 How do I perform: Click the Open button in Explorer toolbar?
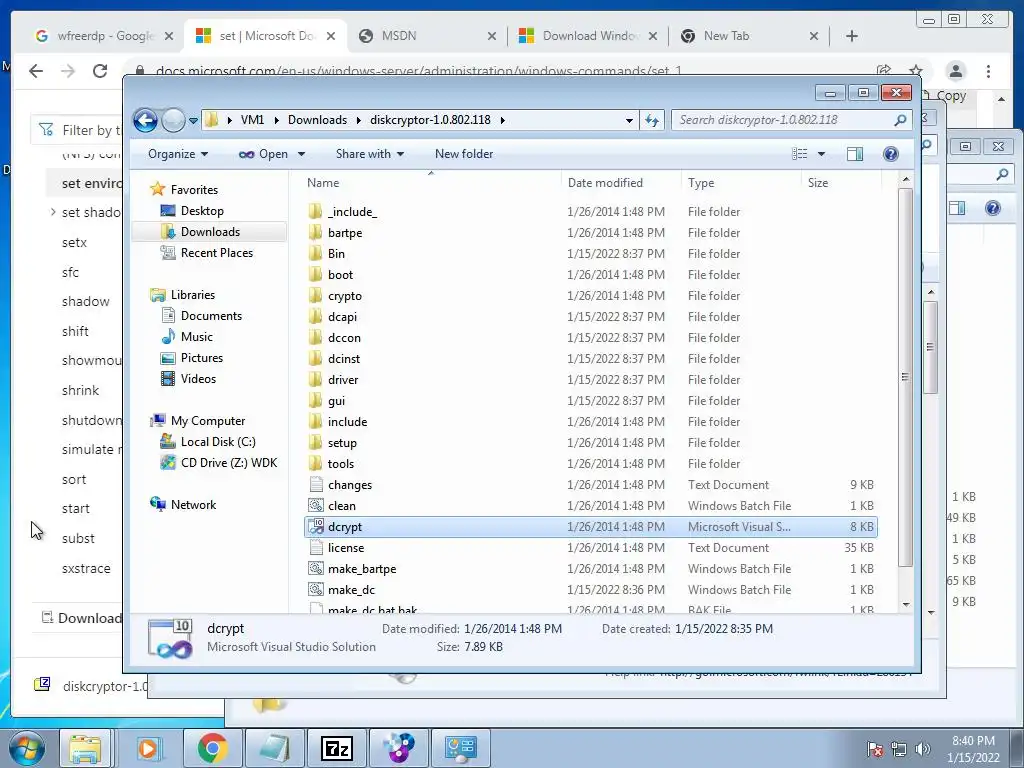[x=264, y=154]
